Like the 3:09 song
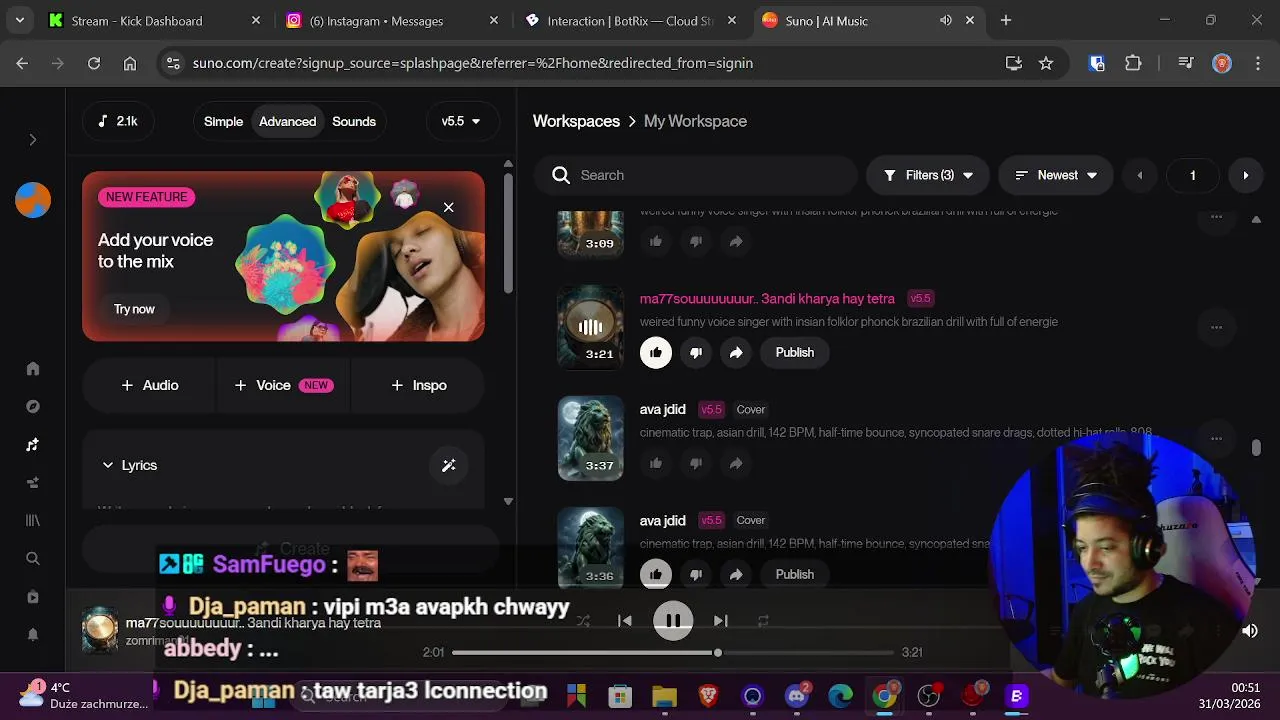Viewport: 1280px width, 720px height. [x=656, y=241]
